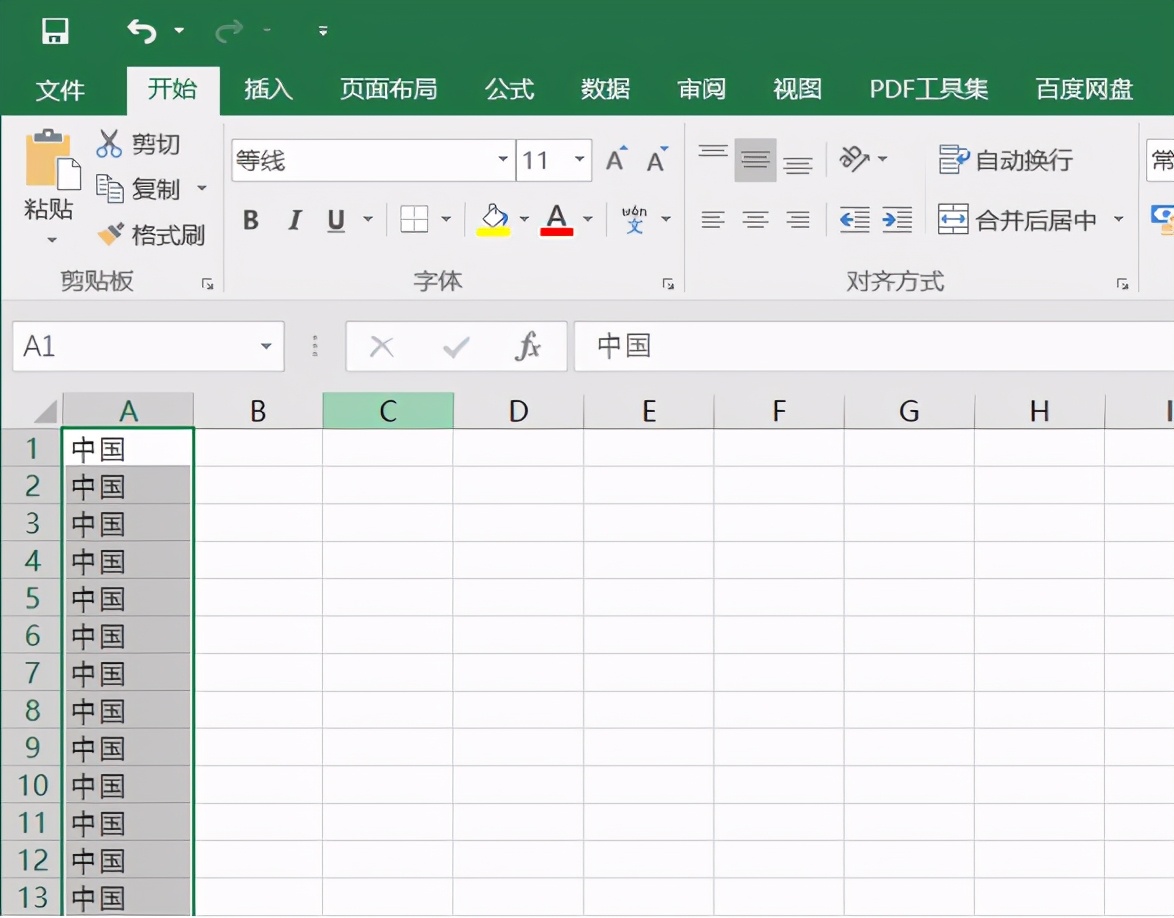Toggle Underline formatting
Image resolution: width=1174 pixels, height=918 pixels.
(x=336, y=220)
